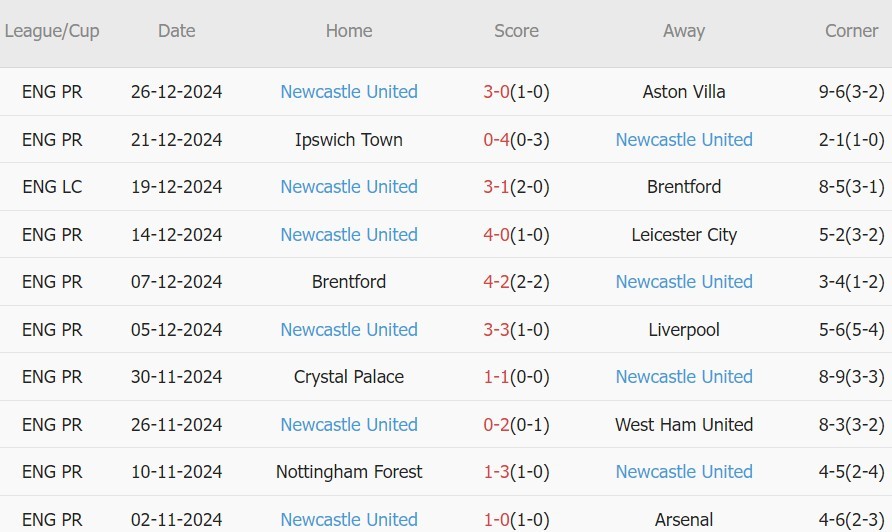Image resolution: width=892 pixels, height=532 pixels.
Task: Open the 0-4 score on 21-12-2024
Action: tap(496, 139)
